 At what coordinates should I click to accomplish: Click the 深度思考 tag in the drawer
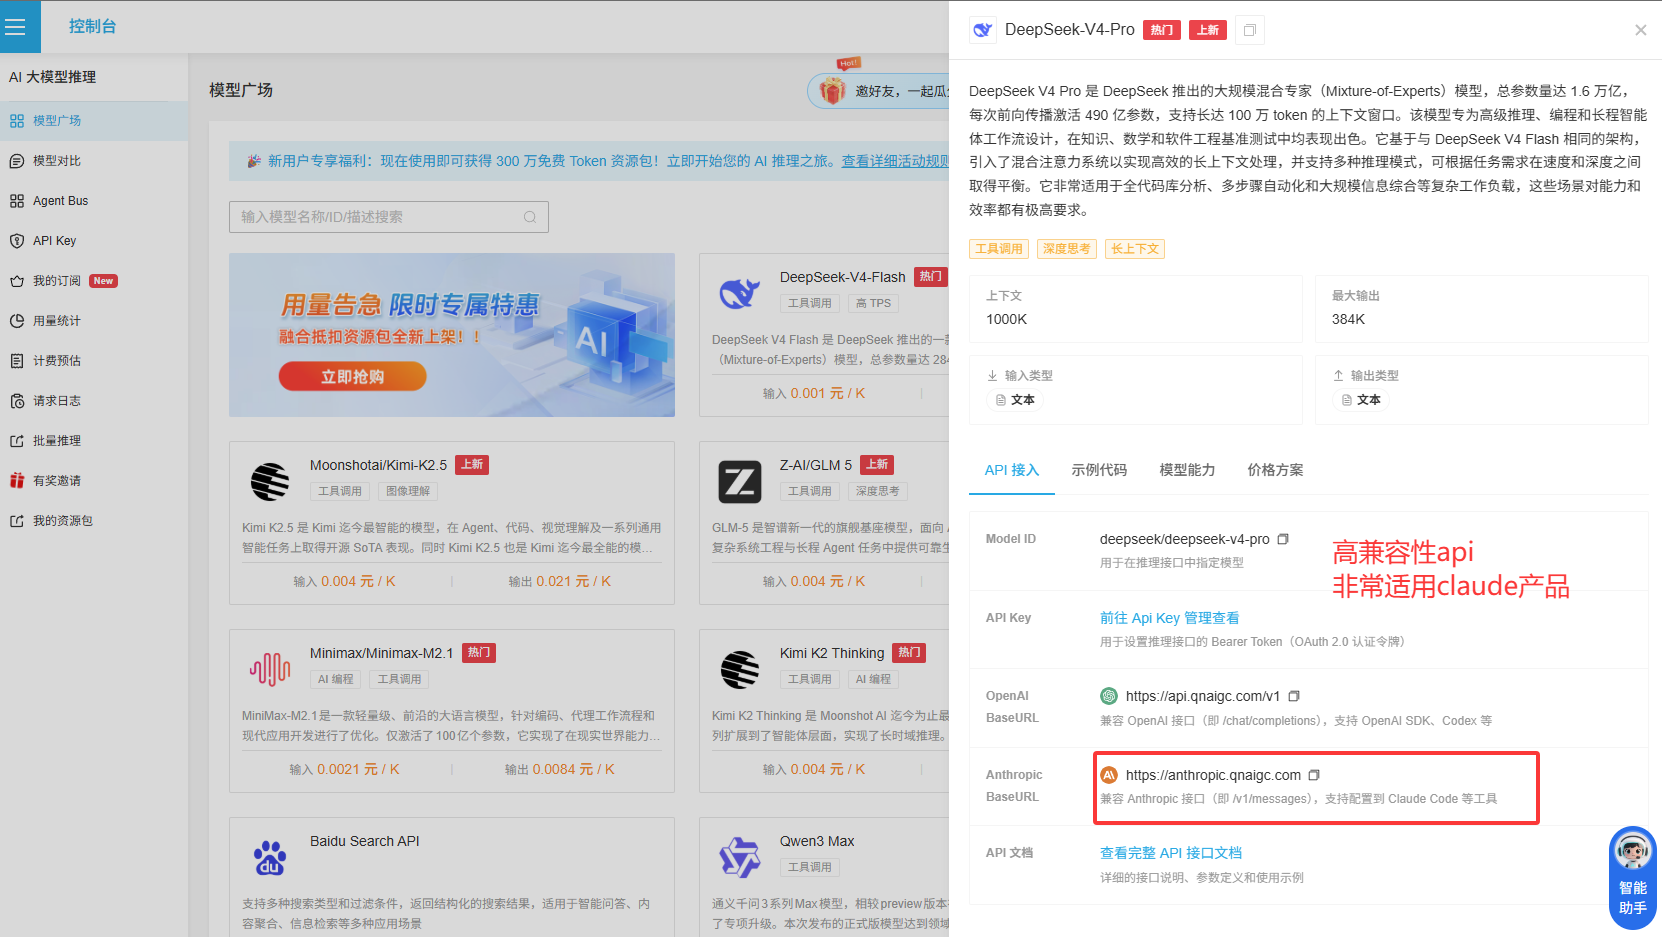click(1067, 249)
